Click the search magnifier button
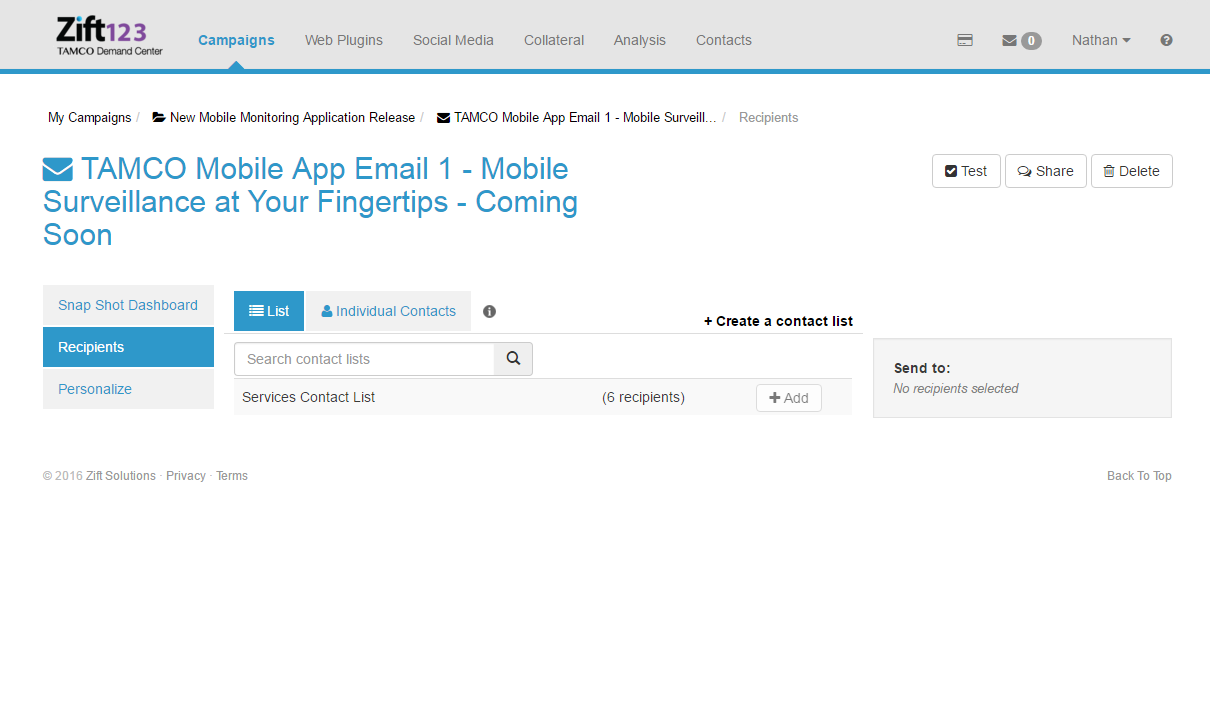1210x710 pixels. (513, 359)
